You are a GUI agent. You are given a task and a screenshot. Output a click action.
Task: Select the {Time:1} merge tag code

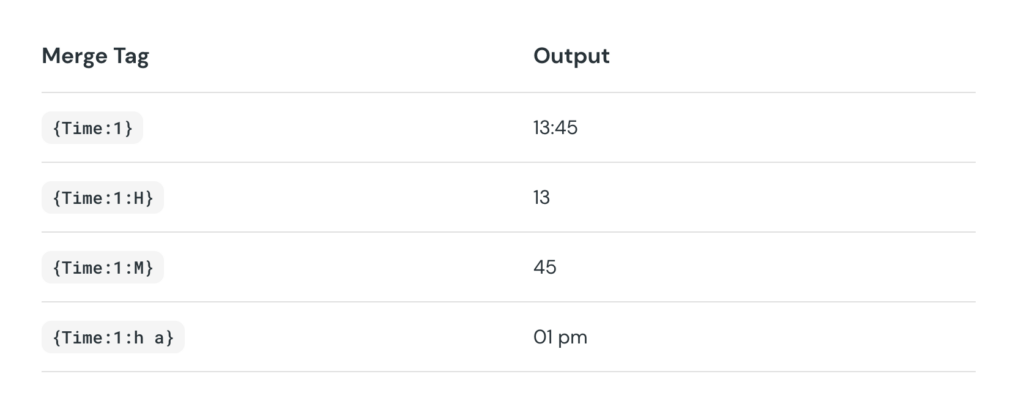pyautogui.click(x=92, y=128)
